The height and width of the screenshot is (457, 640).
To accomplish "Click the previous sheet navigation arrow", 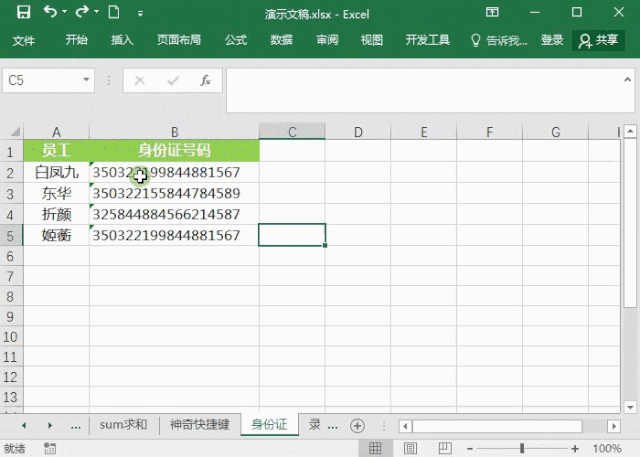I will [x=24, y=426].
